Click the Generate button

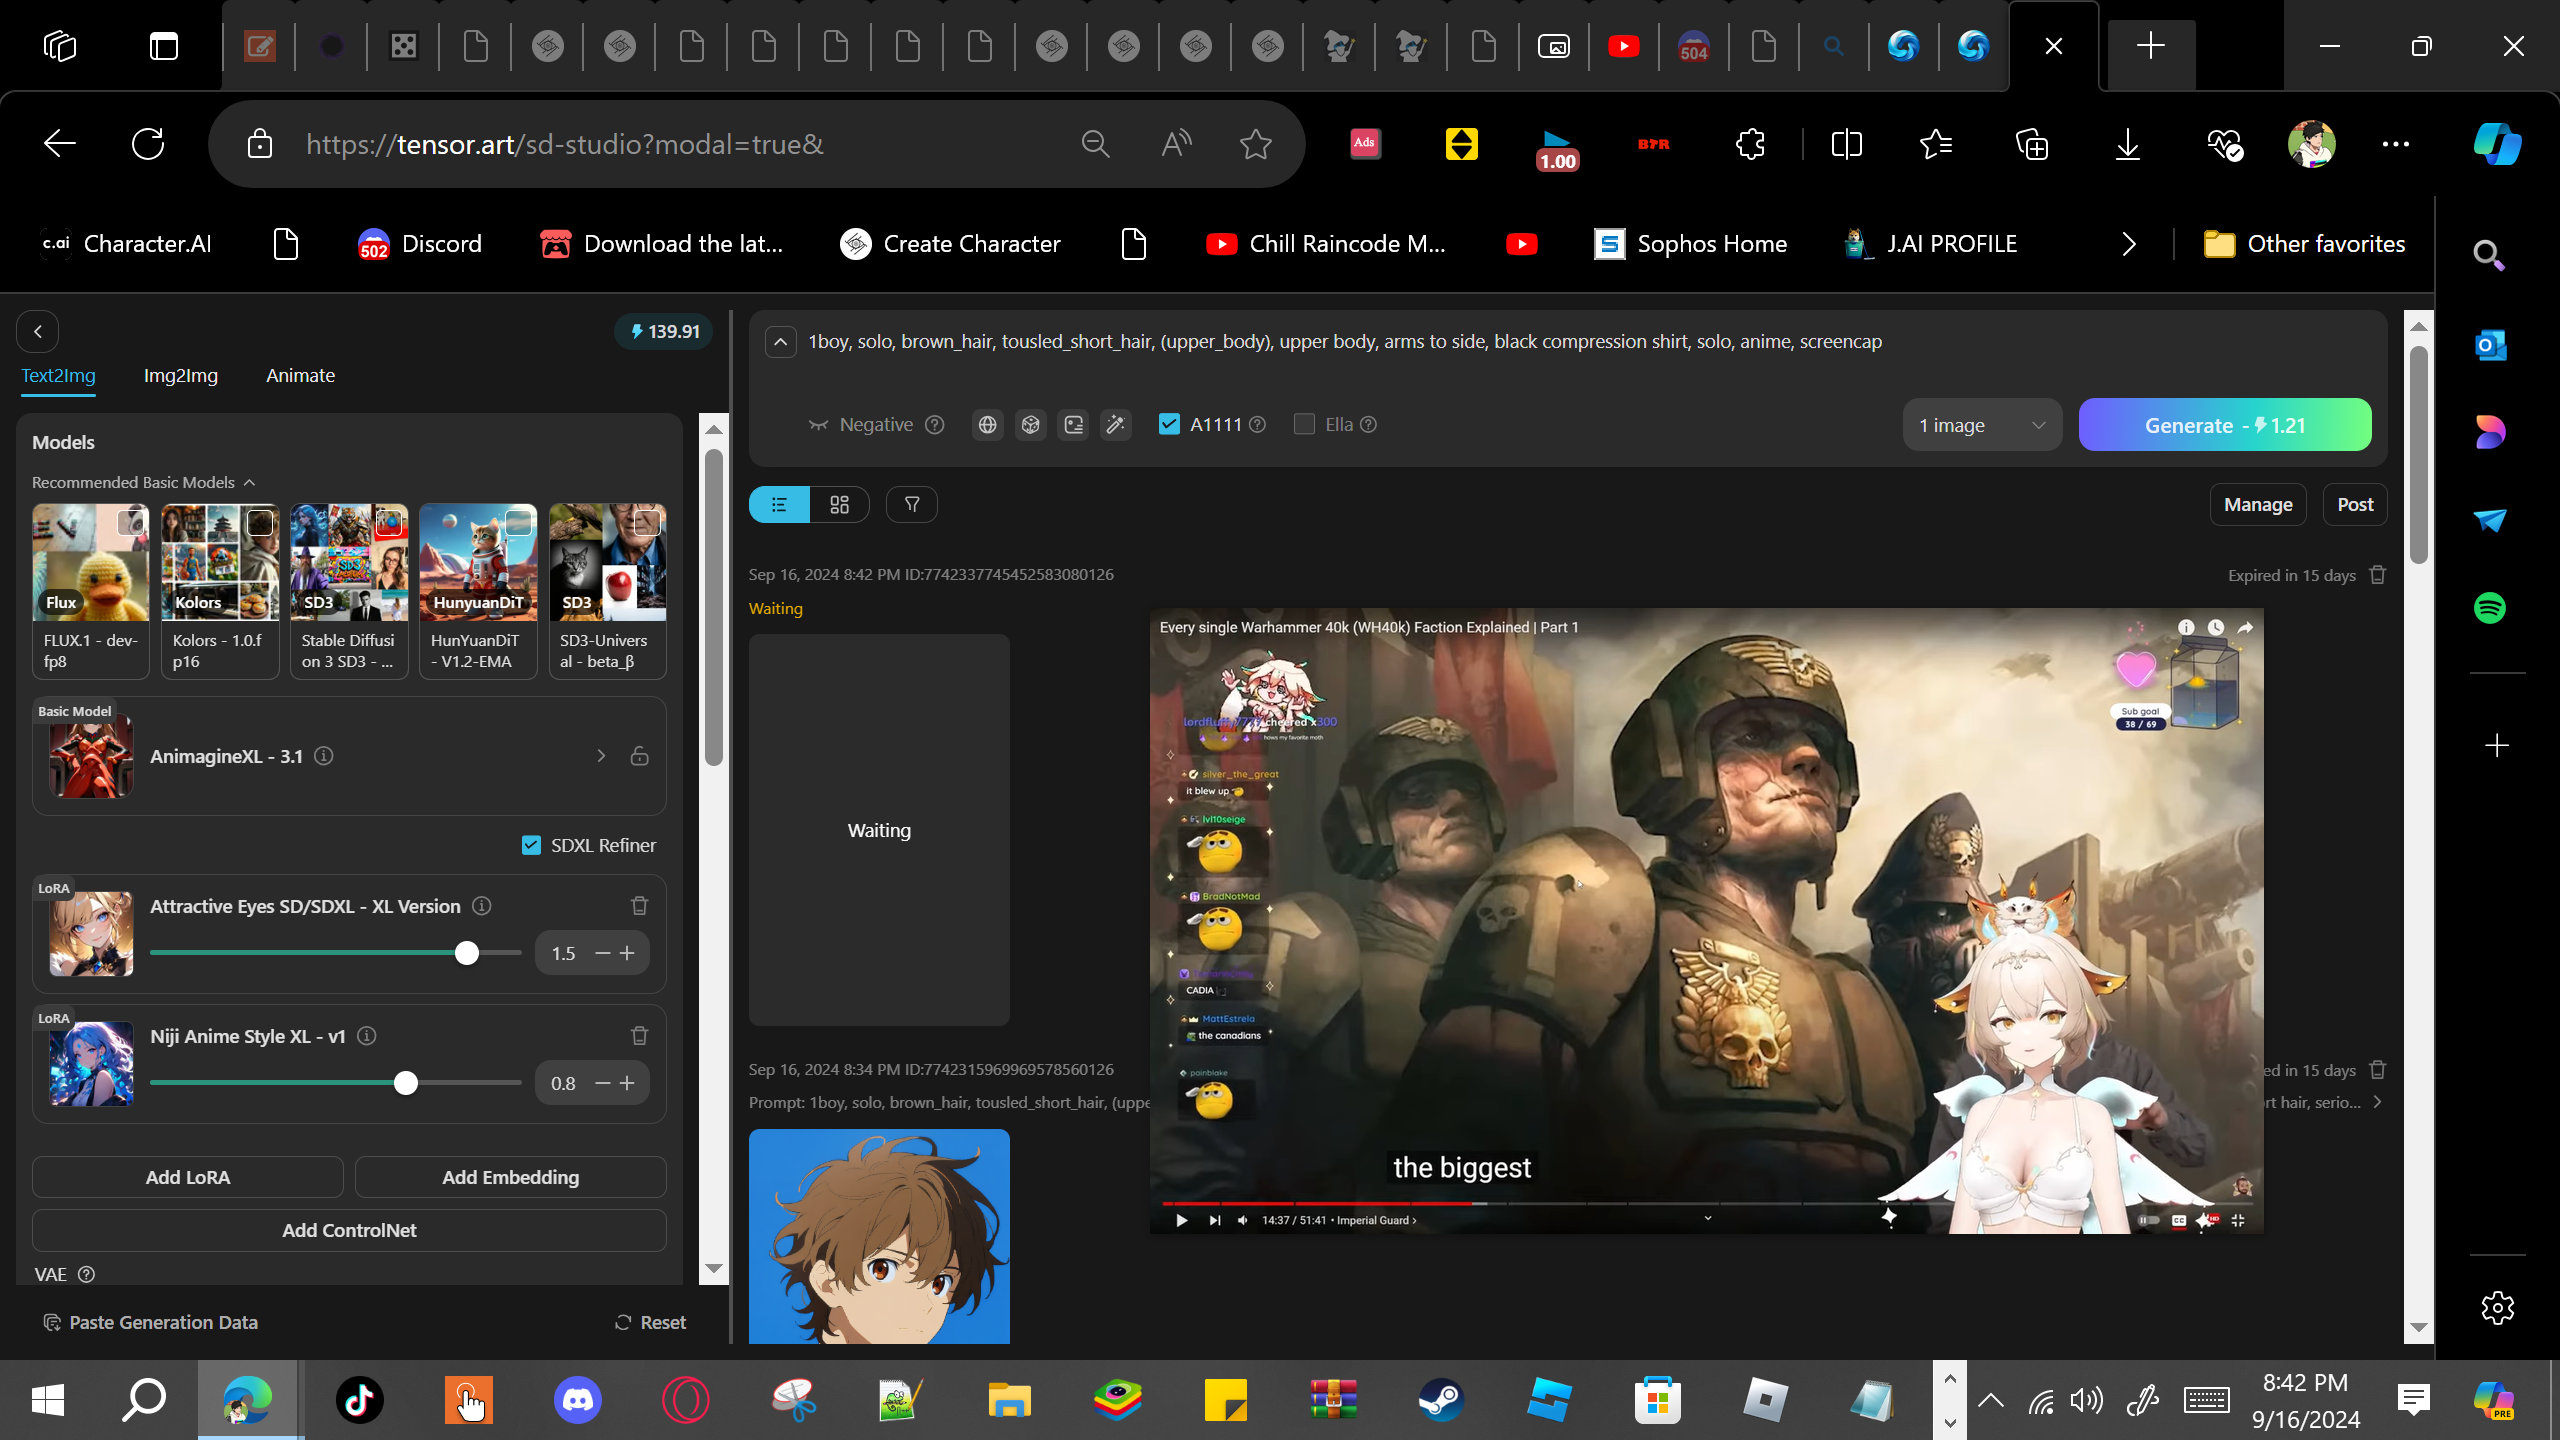coord(2225,425)
